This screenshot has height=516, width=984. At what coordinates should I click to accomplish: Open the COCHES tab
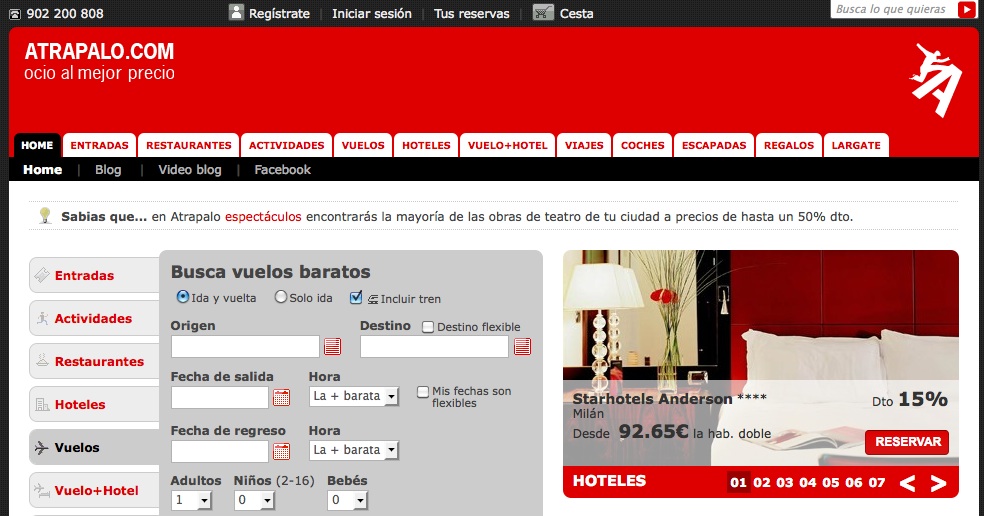(643, 145)
